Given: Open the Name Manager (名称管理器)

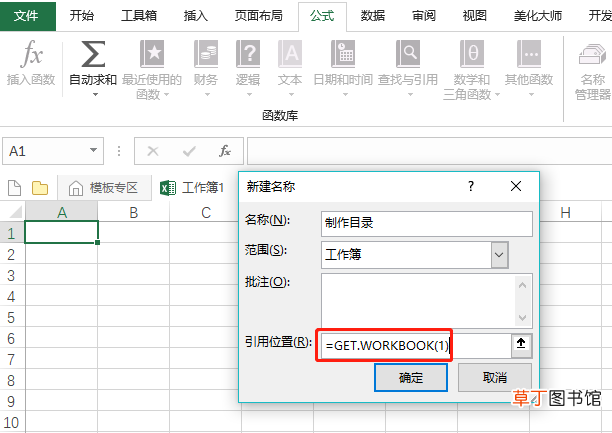Looking at the screenshot, I should [x=592, y=70].
